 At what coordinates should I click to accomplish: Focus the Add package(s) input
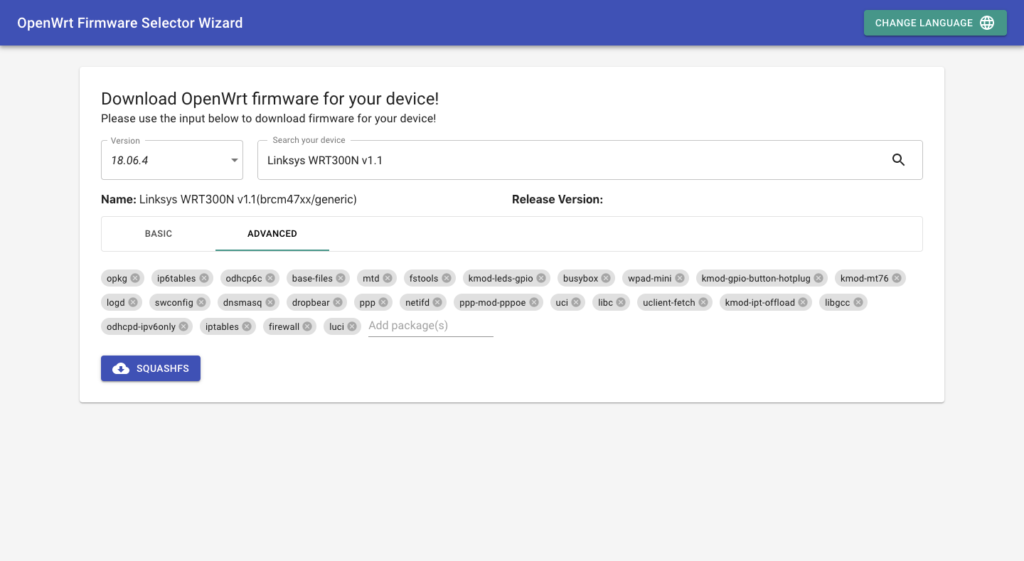tap(430, 326)
